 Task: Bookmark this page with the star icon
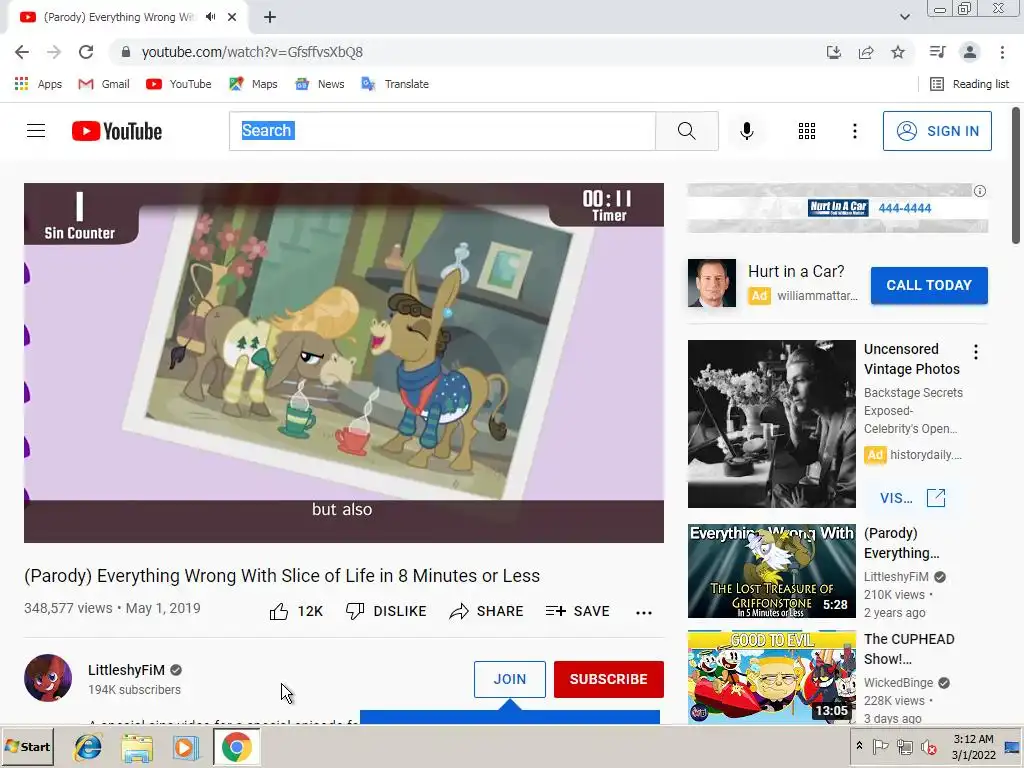(x=898, y=52)
